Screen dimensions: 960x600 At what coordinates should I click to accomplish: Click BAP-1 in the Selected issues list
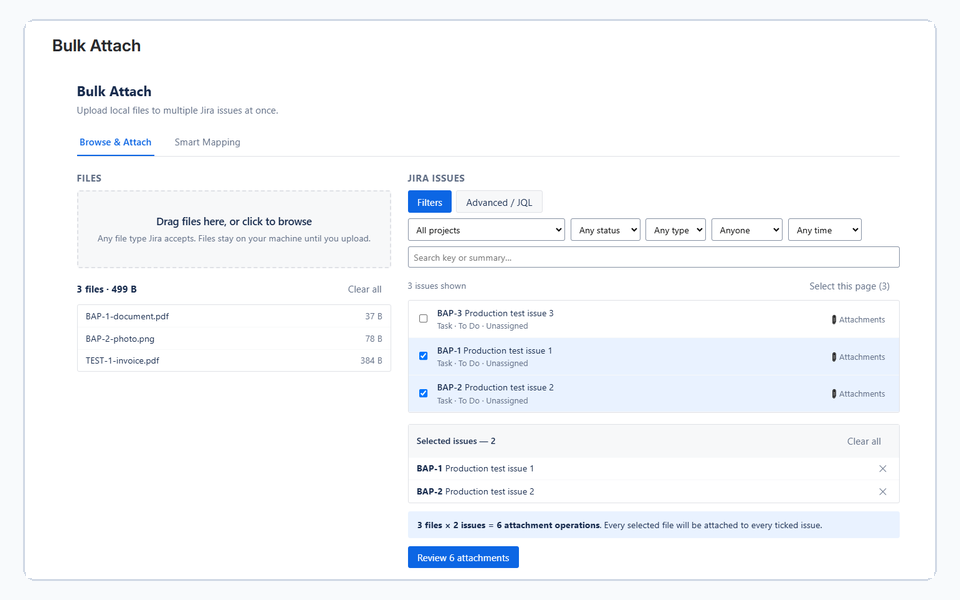coord(475,468)
